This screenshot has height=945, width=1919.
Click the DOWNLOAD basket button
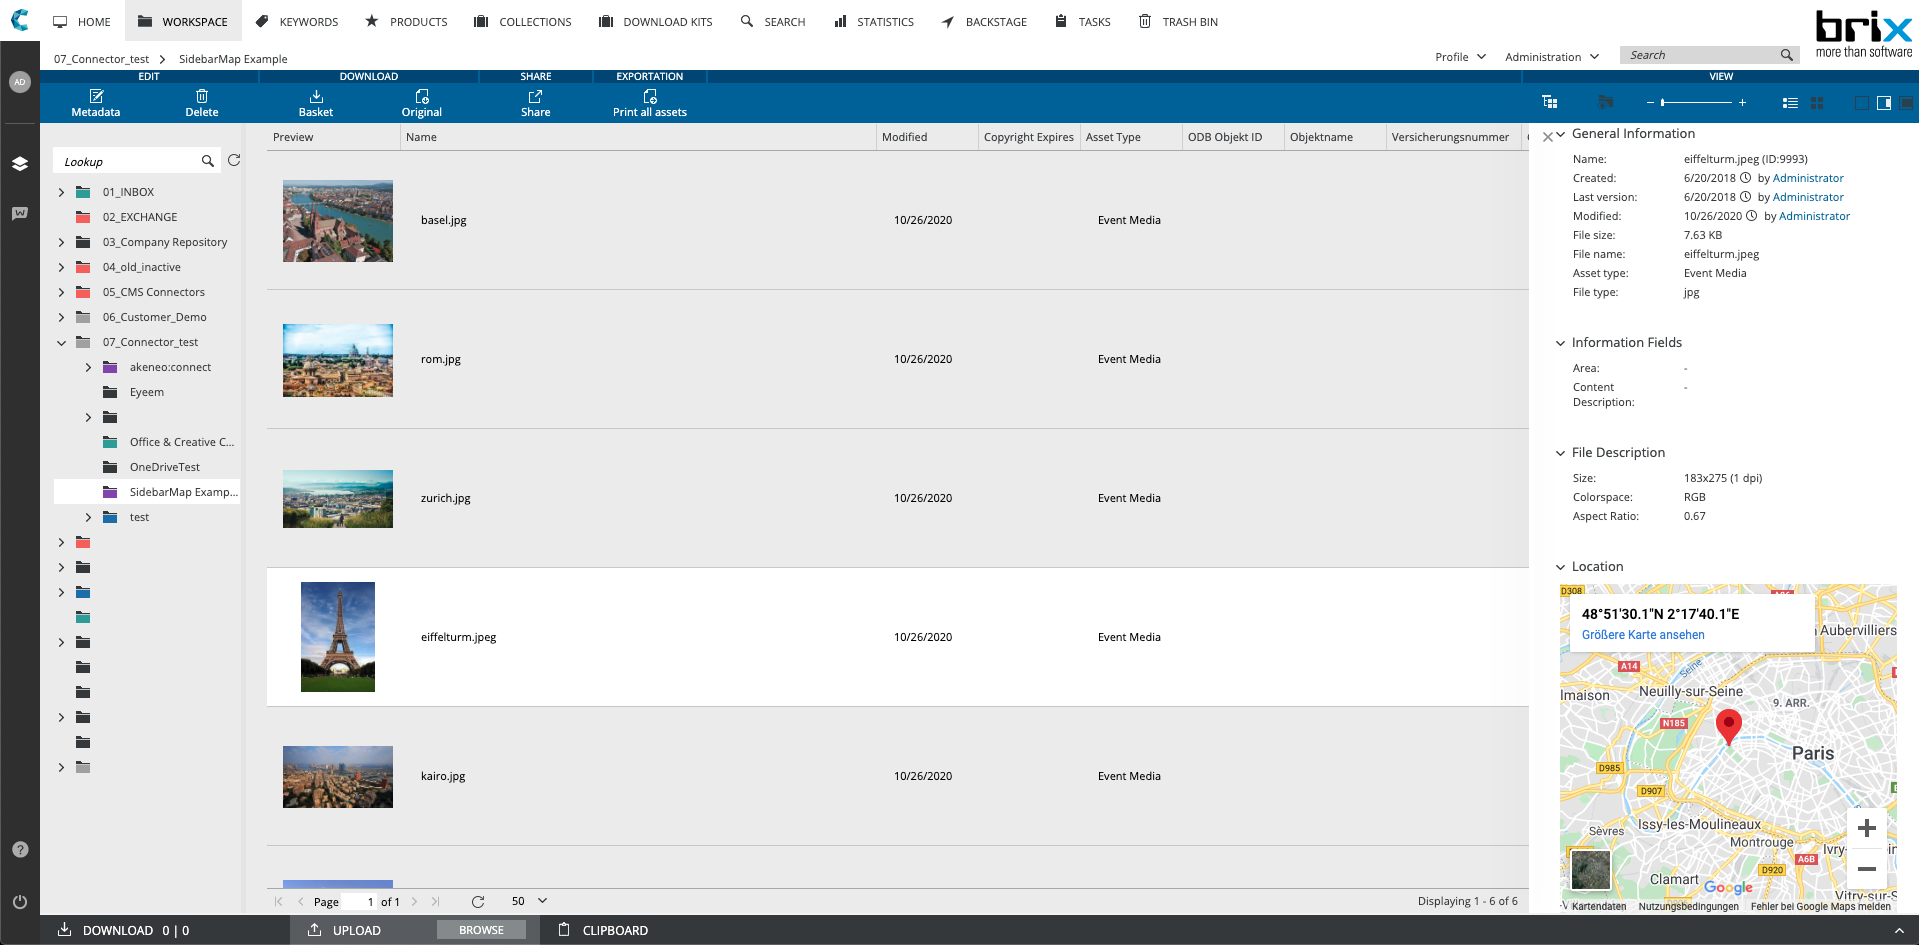pyautogui.click(x=123, y=930)
